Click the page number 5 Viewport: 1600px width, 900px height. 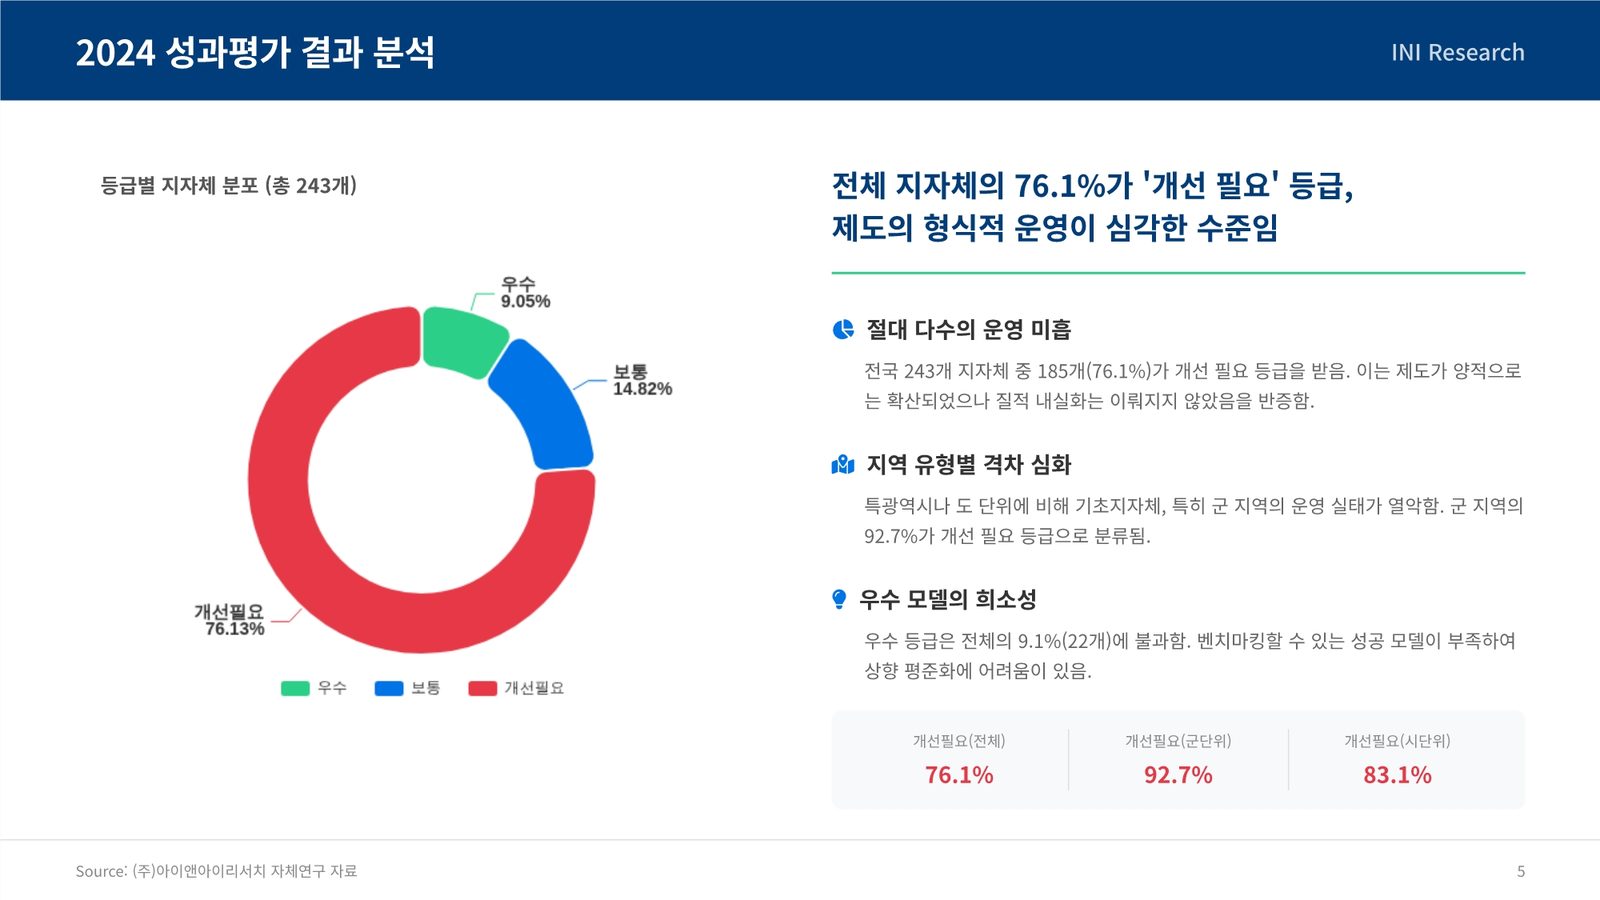pyautogui.click(x=1521, y=871)
